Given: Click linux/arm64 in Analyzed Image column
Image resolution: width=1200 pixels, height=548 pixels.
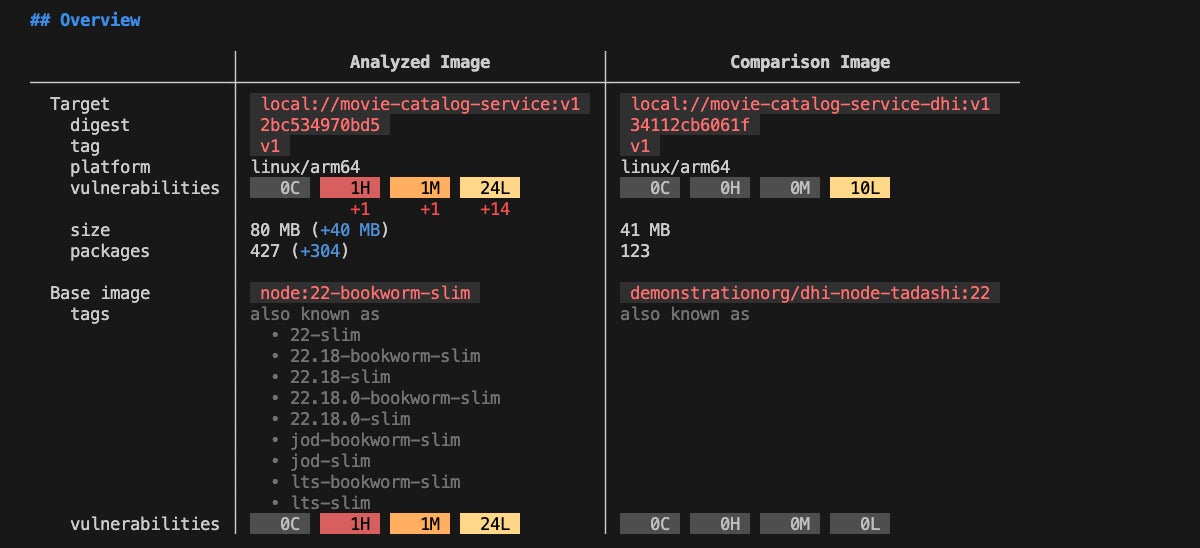Looking at the screenshot, I should 305,167.
